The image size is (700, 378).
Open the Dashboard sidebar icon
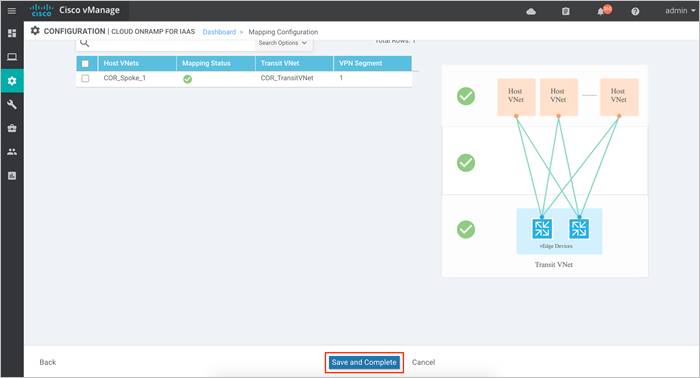pyautogui.click(x=12, y=33)
